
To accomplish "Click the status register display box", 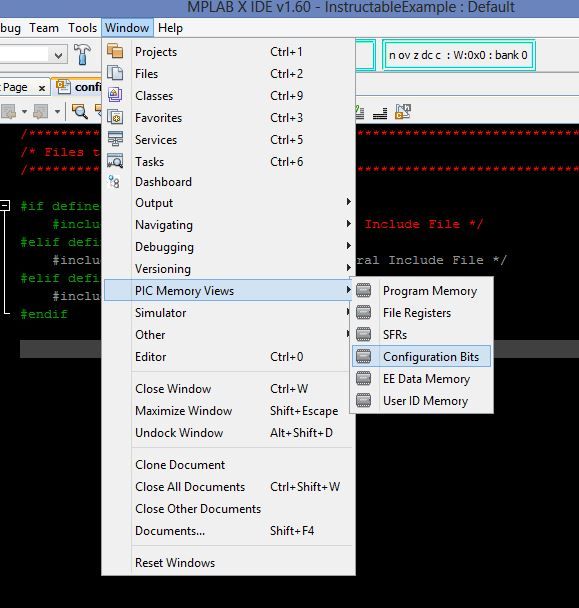I will [458, 55].
